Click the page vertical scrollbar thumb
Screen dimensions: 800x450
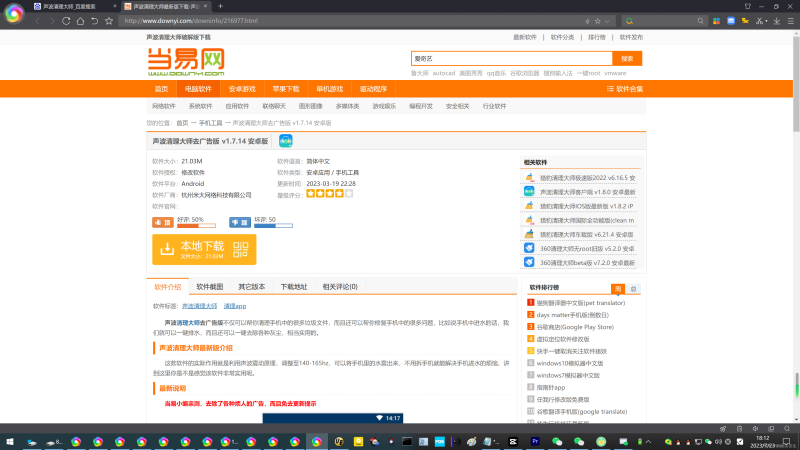click(x=796, y=82)
